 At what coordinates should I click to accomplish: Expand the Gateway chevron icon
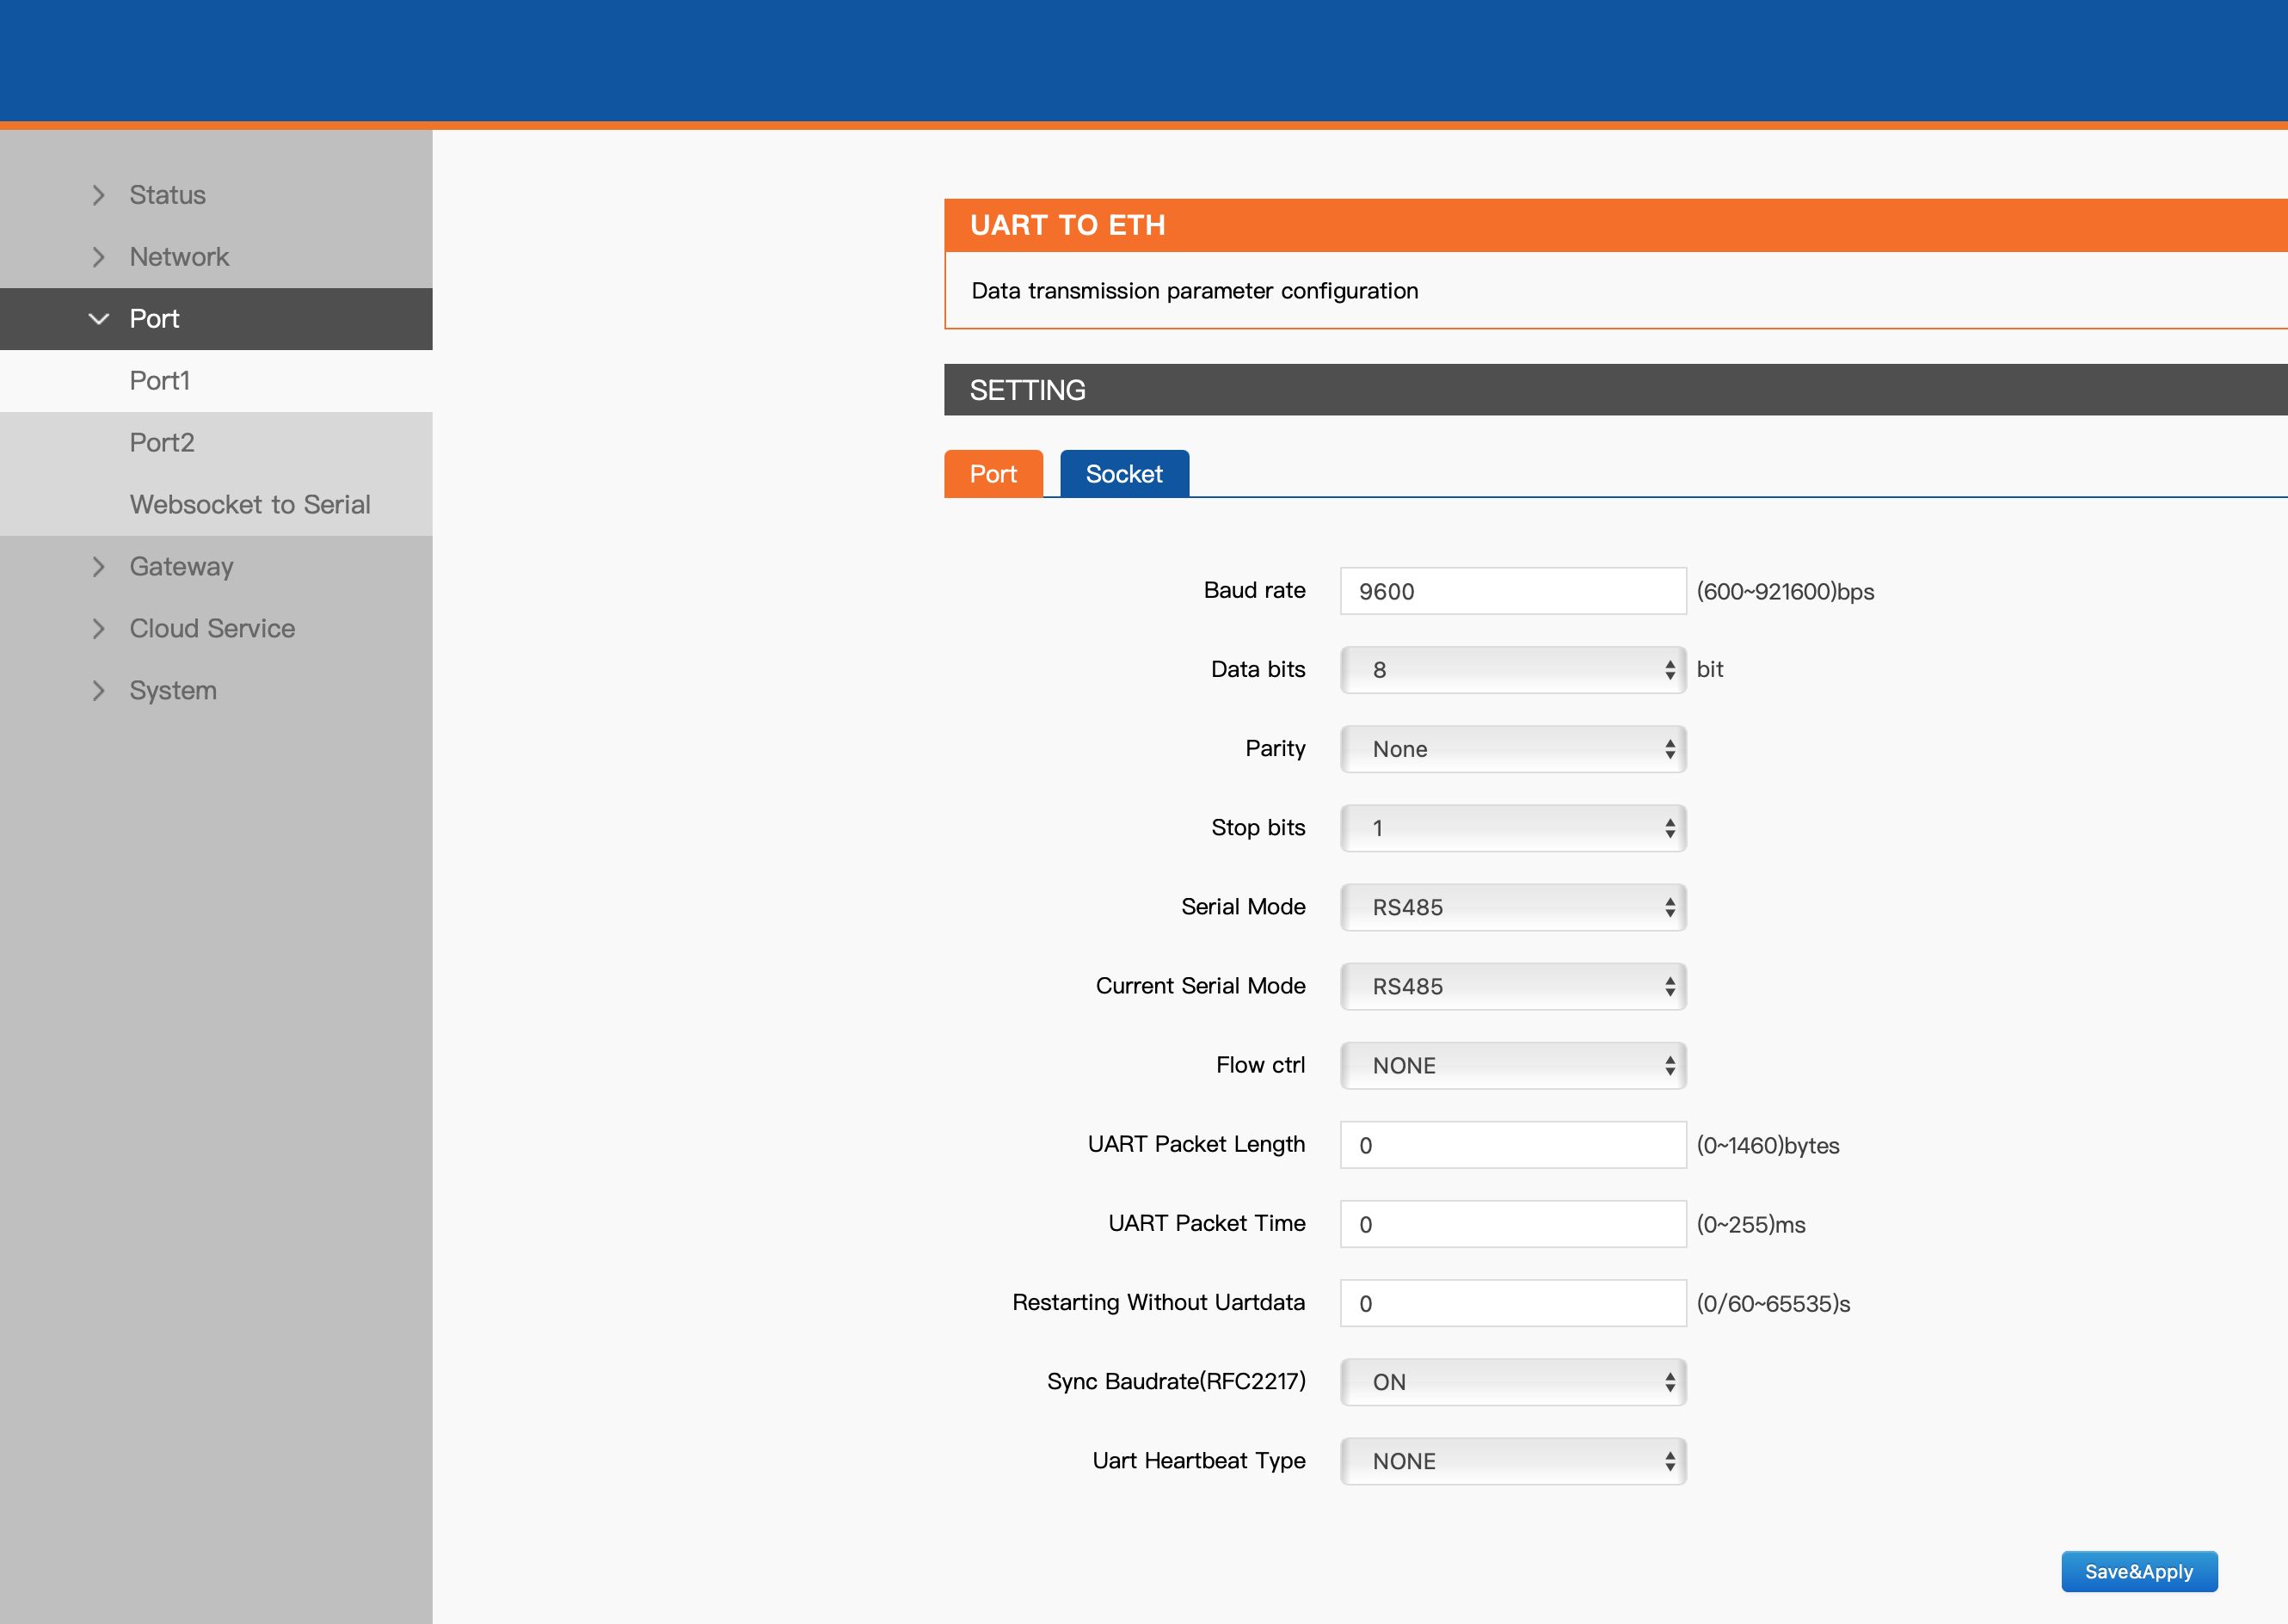coord(98,567)
